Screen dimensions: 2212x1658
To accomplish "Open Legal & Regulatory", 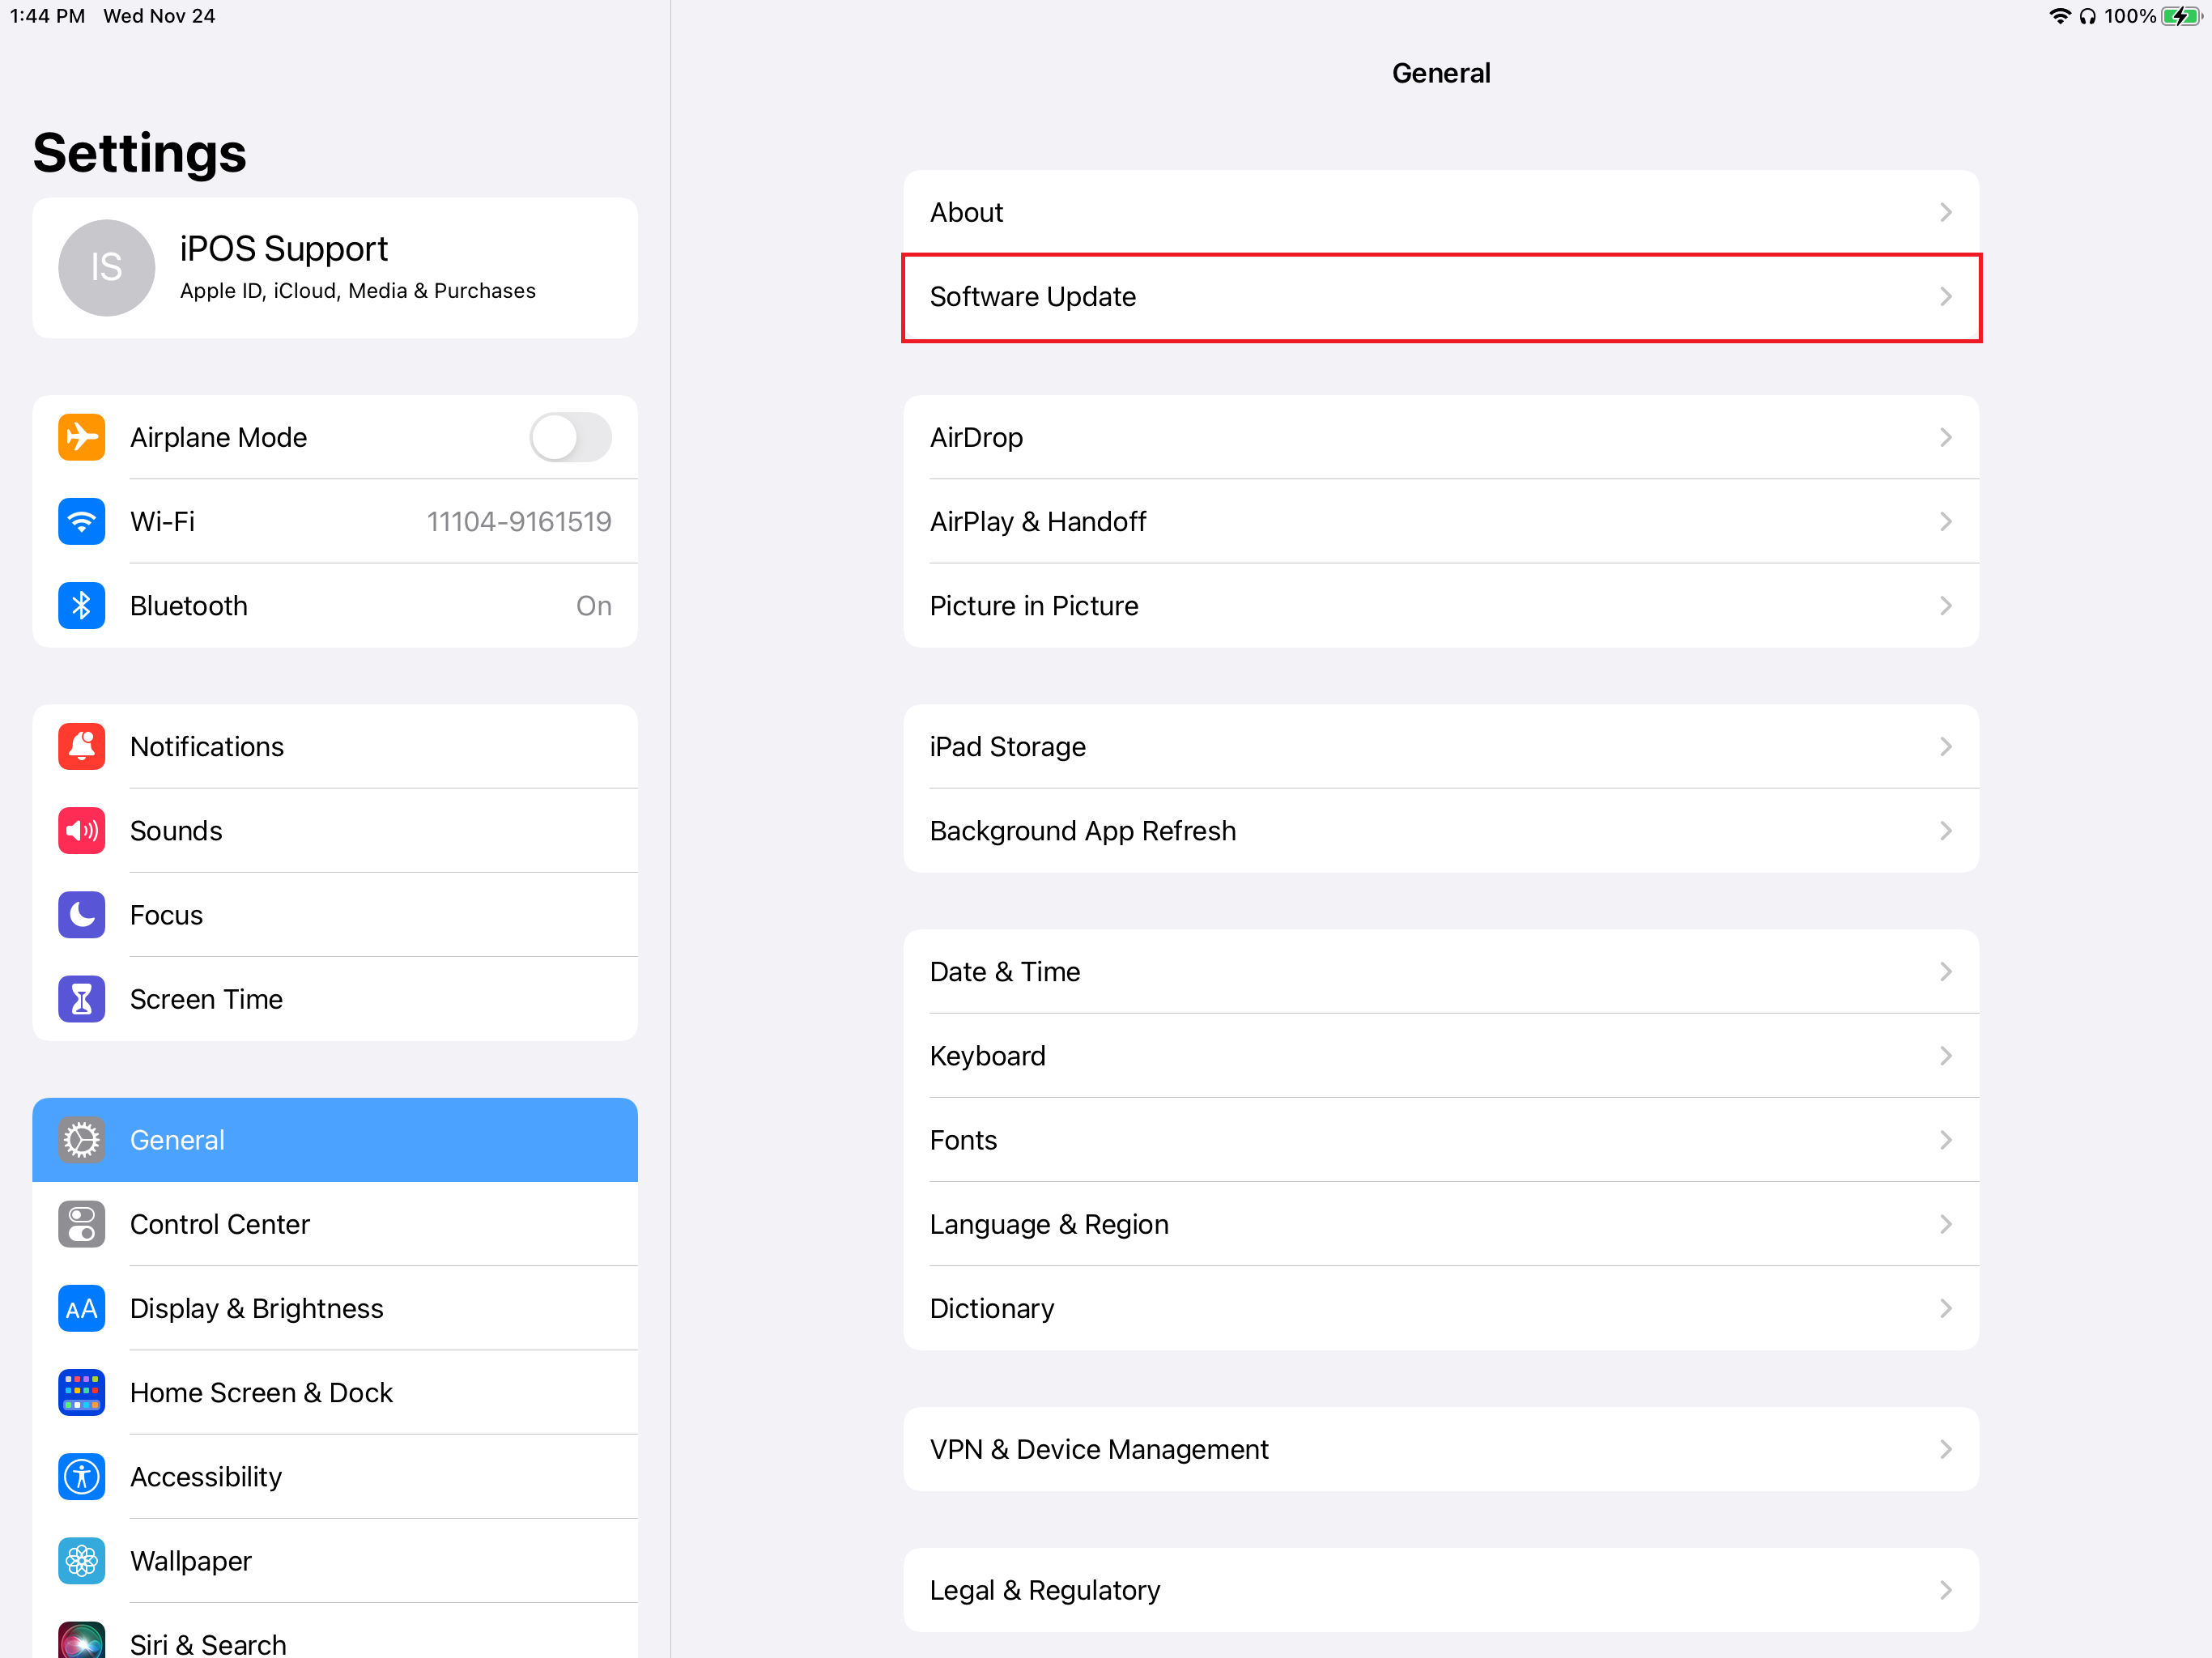I will [1441, 1590].
